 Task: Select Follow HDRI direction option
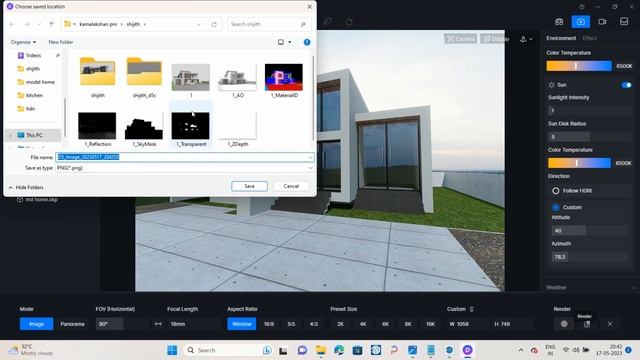pyautogui.click(x=556, y=191)
